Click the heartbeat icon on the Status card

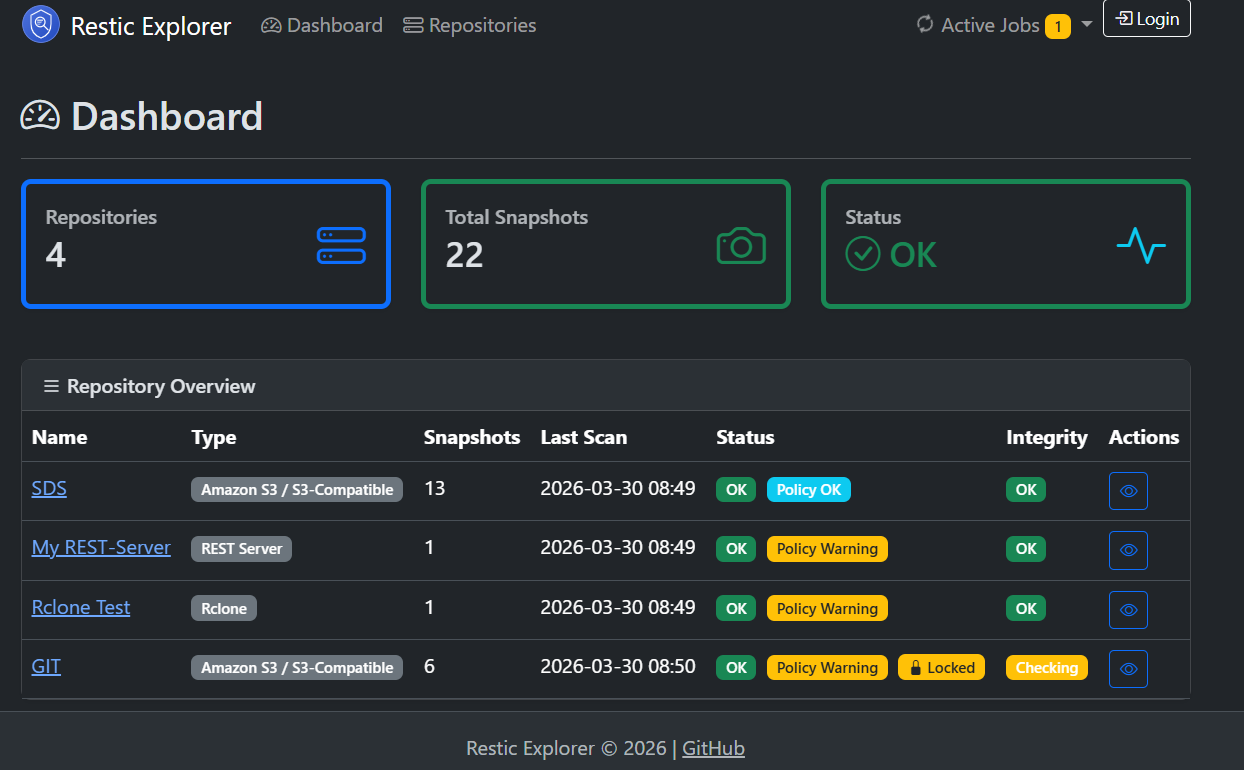pos(1141,243)
